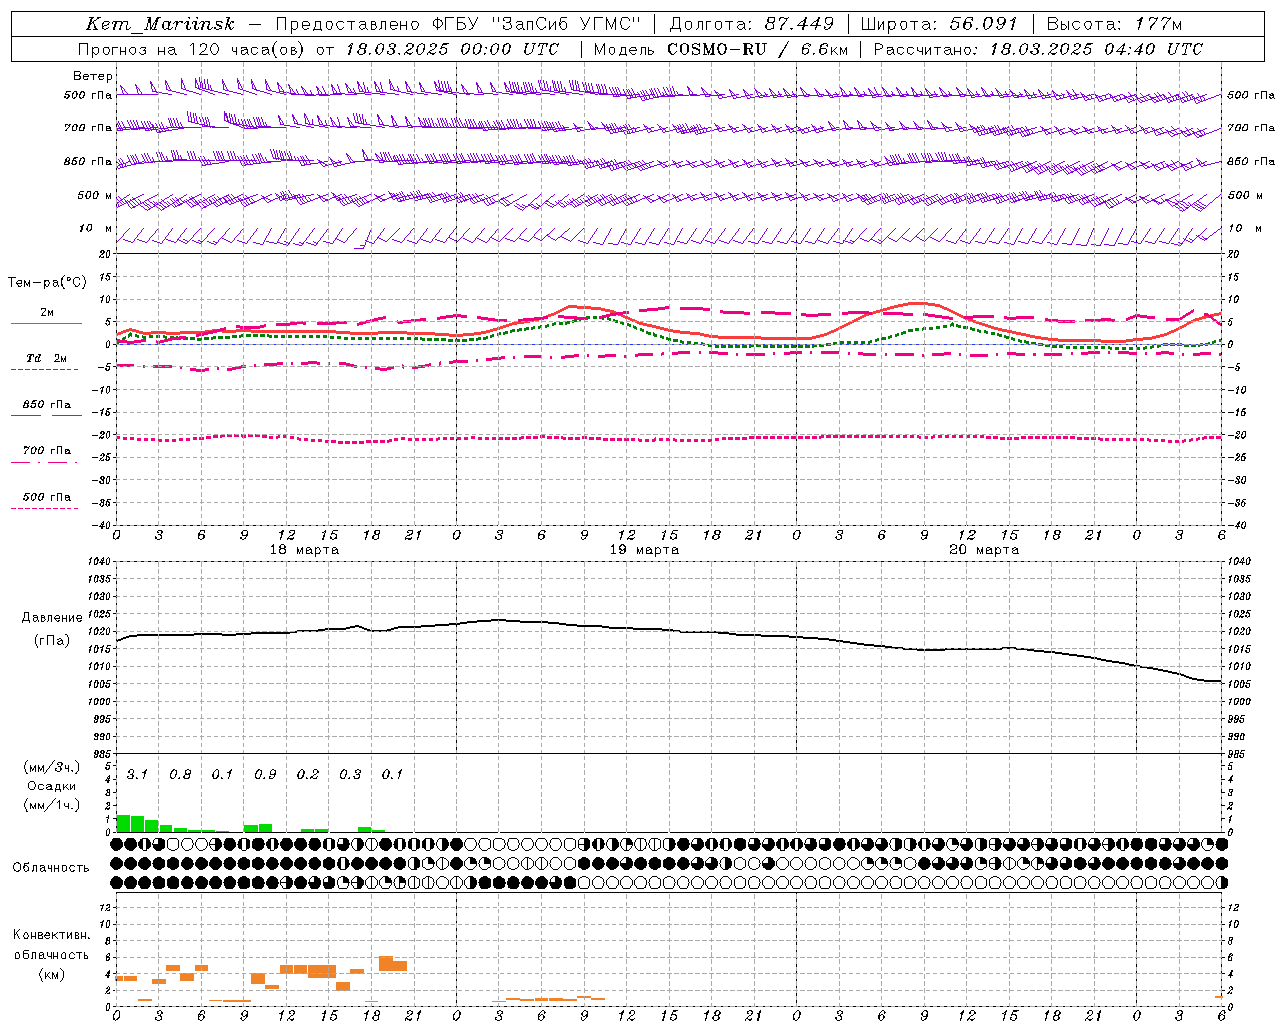
Task: Click the wind section's left 700 гПа label
Action: click(88, 128)
